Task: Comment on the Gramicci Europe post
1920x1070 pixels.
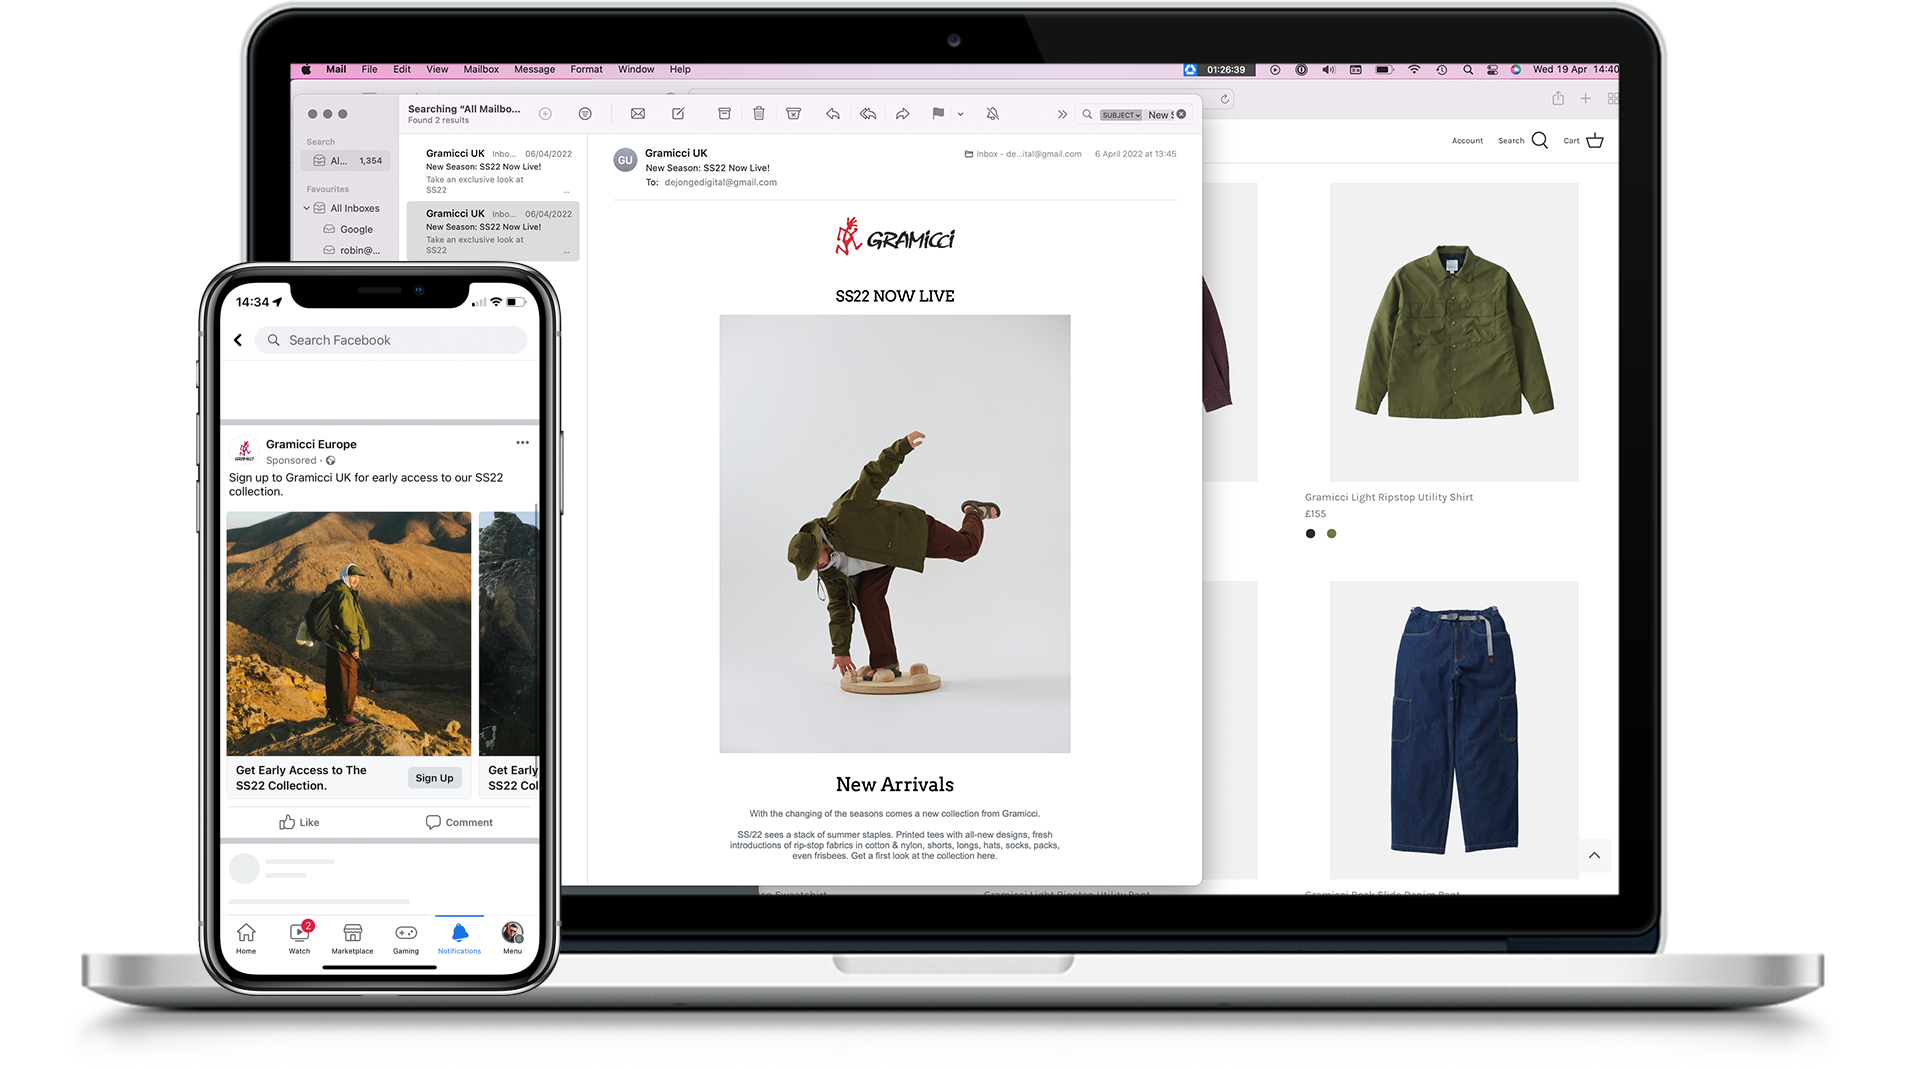Action: pos(459,822)
